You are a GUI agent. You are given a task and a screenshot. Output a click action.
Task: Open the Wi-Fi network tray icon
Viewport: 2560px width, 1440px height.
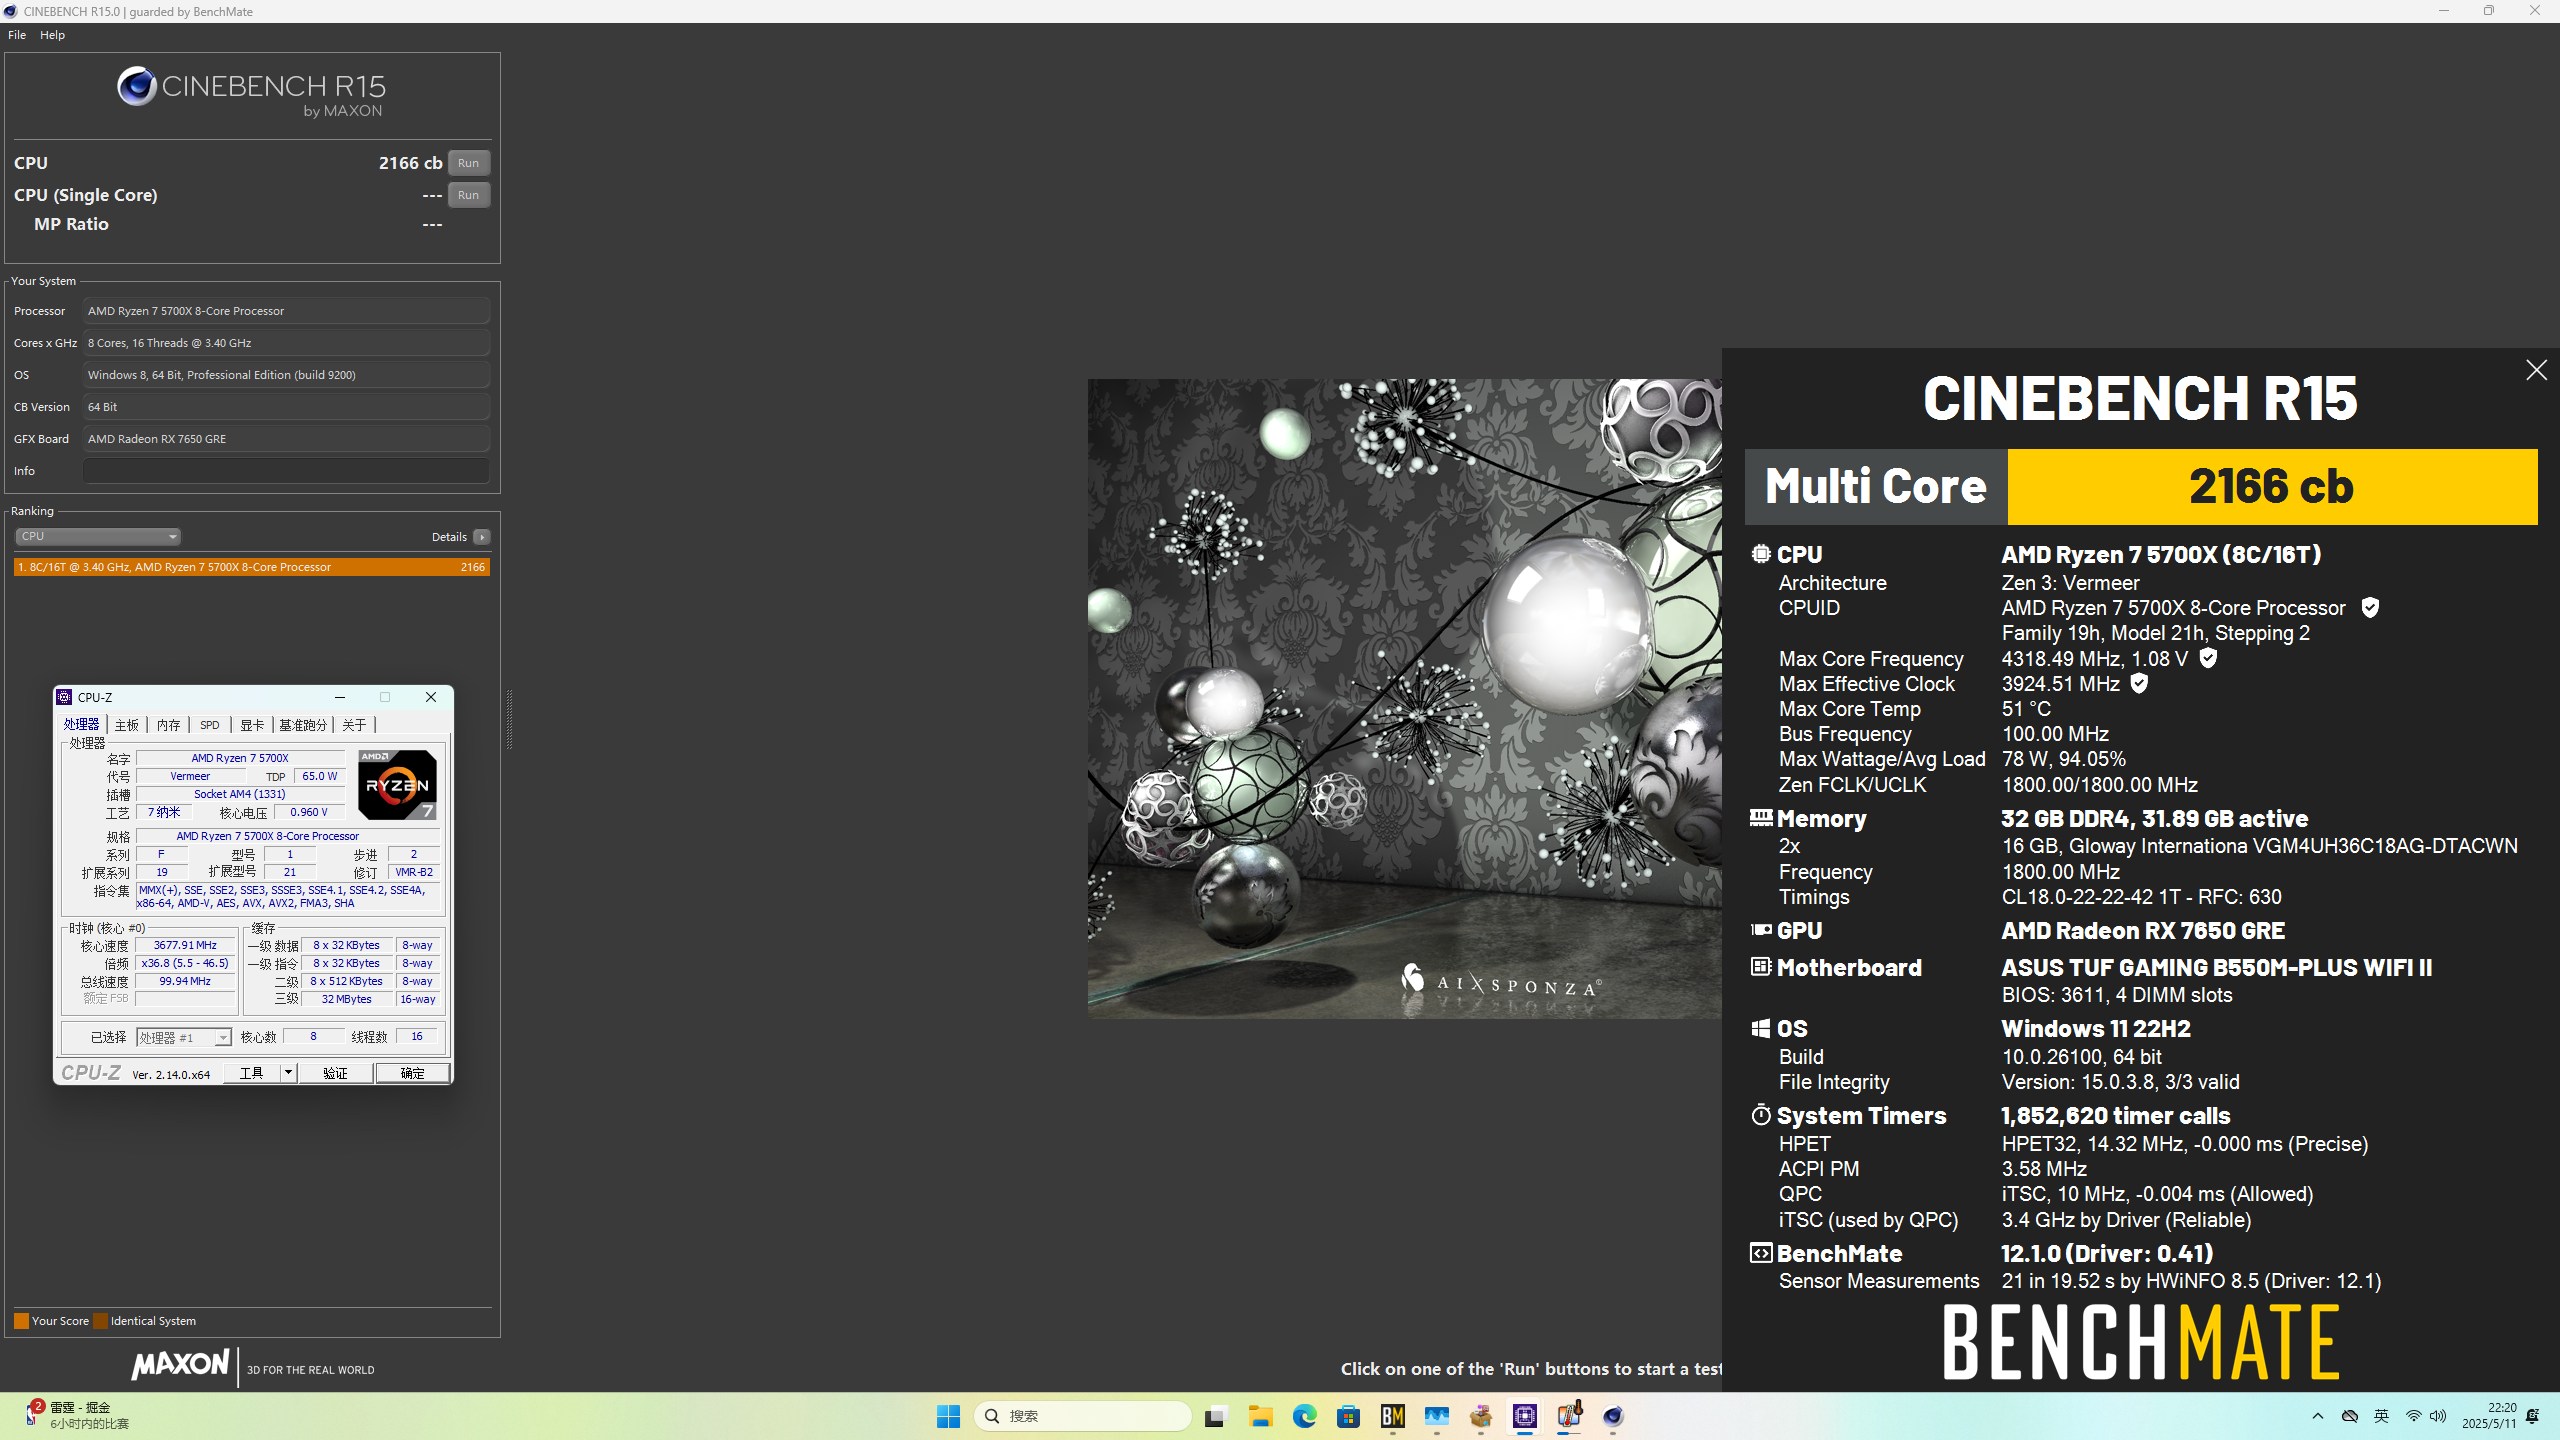click(x=2413, y=1416)
